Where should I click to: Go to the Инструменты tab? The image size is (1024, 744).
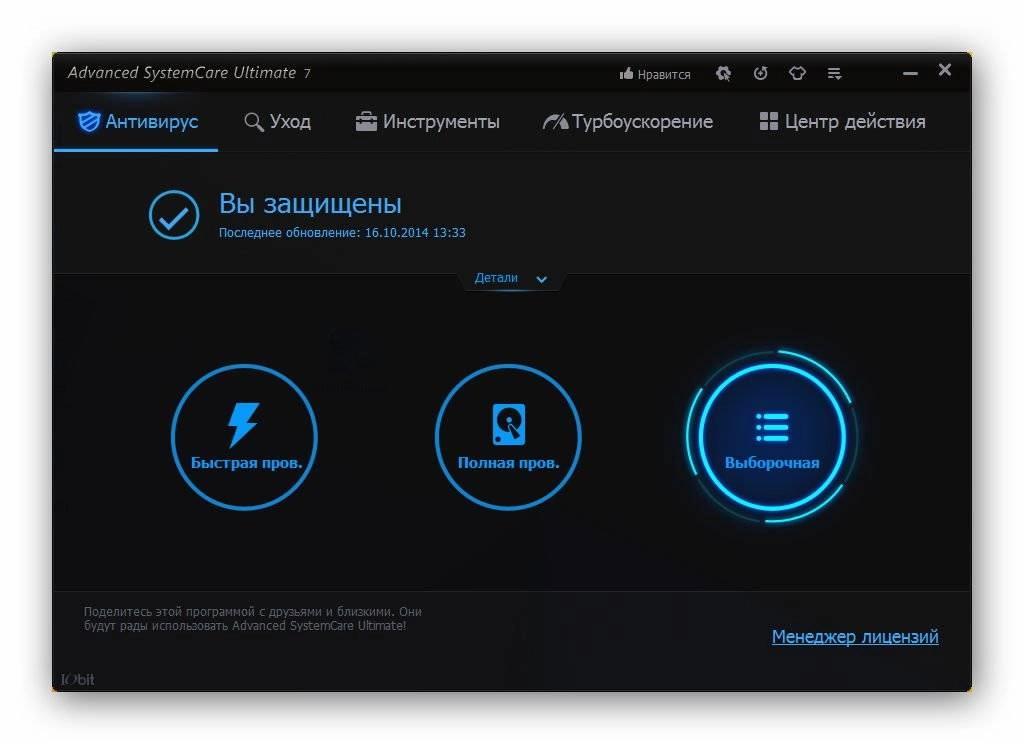click(428, 121)
